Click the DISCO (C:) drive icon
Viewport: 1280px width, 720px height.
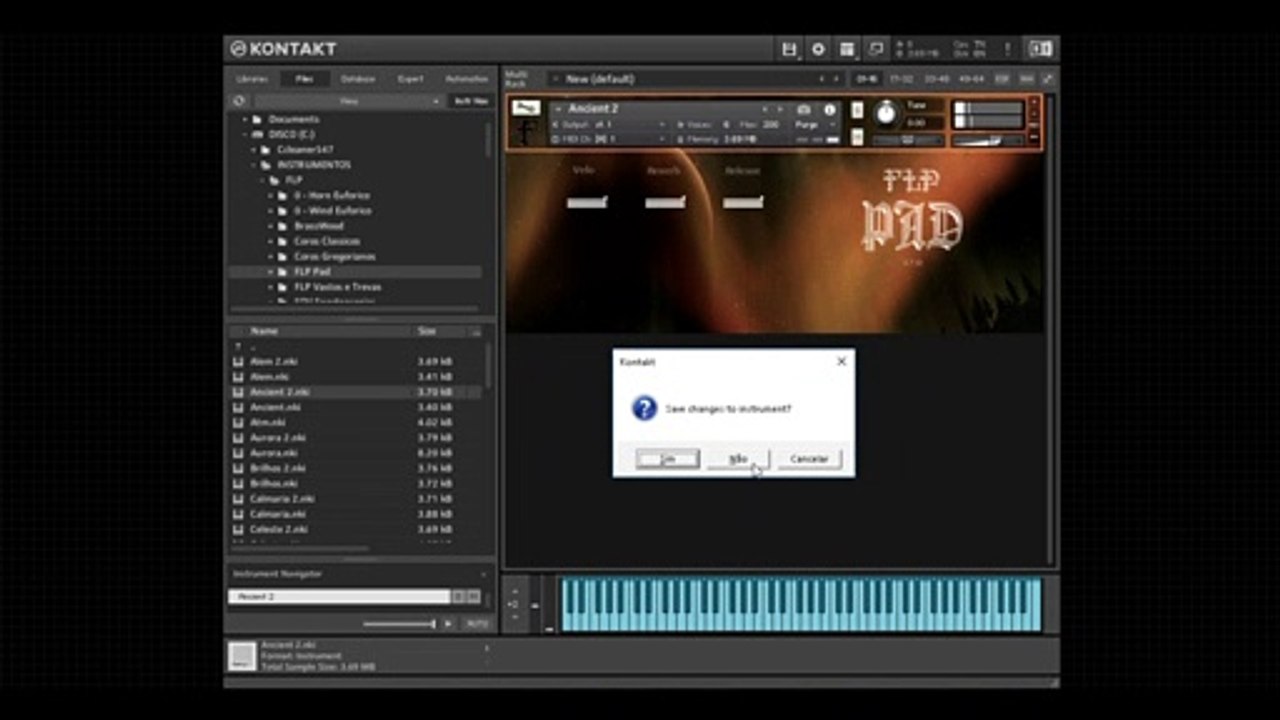pyautogui.click(x=257, y=134)
